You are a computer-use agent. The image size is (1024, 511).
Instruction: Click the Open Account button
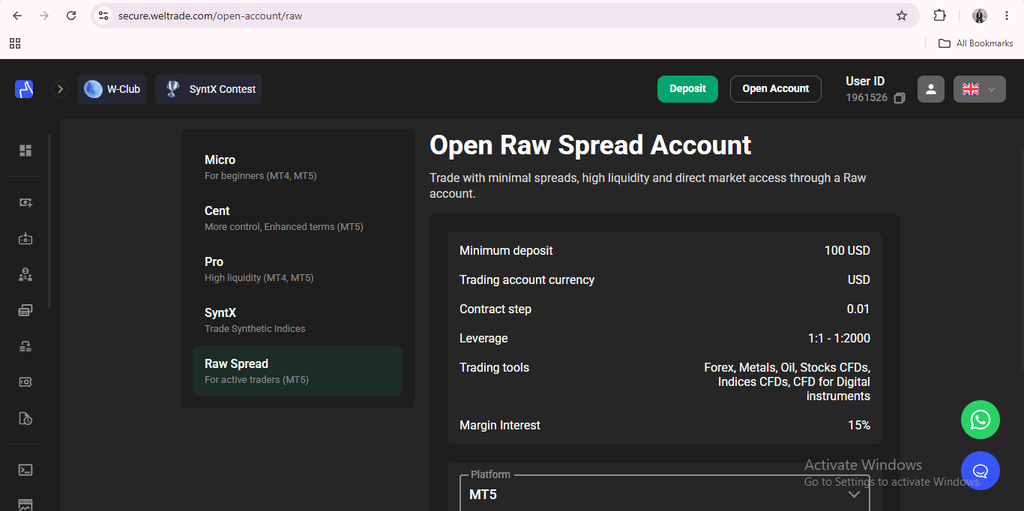(775, 89)
